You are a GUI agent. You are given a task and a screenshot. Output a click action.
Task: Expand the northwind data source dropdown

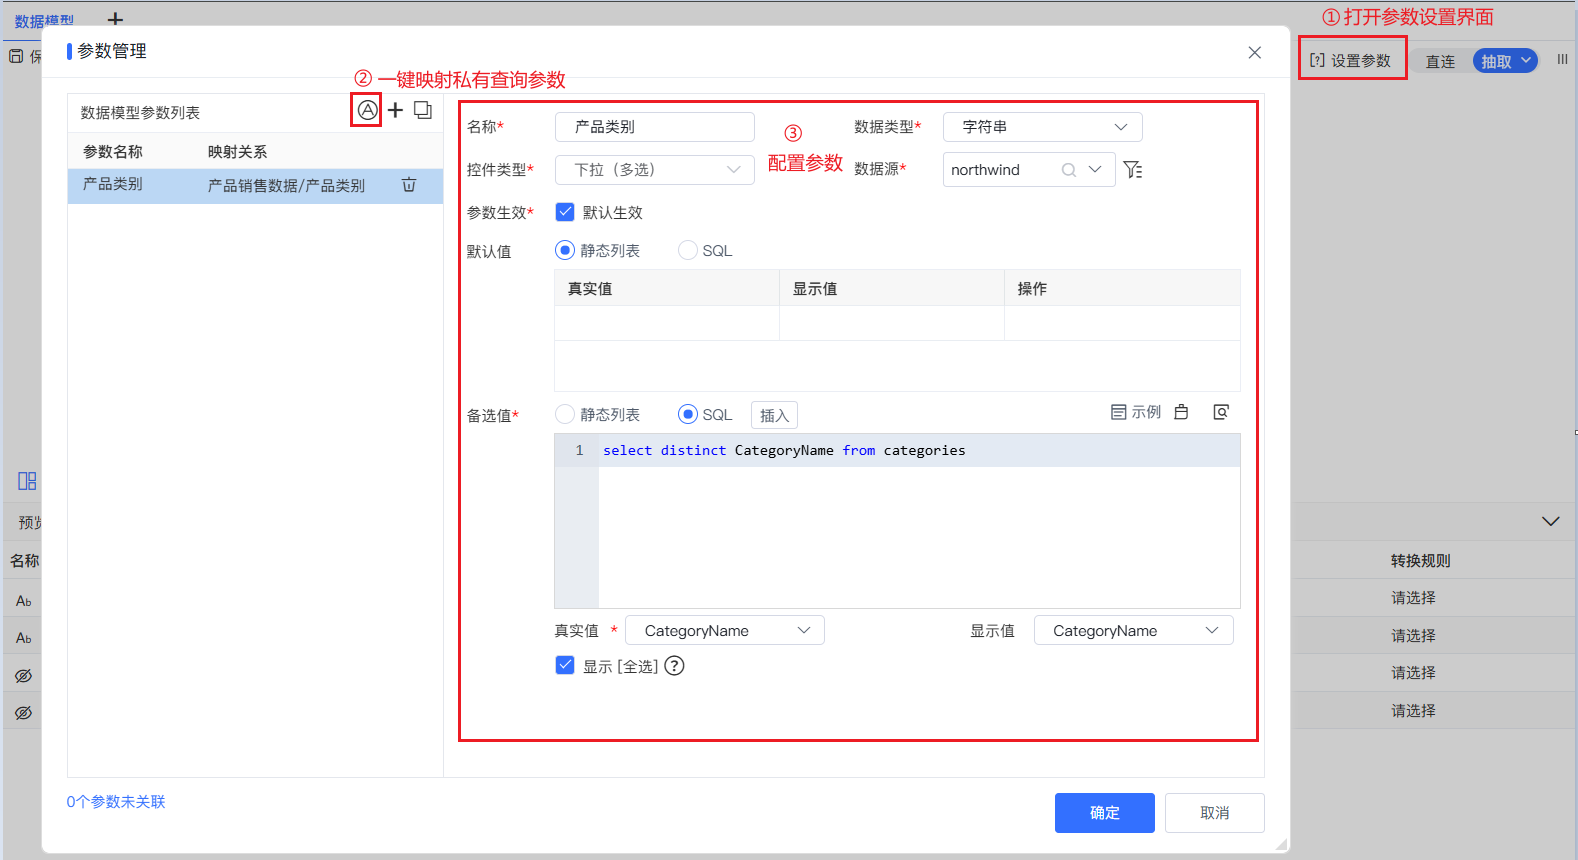[1095, 170]
